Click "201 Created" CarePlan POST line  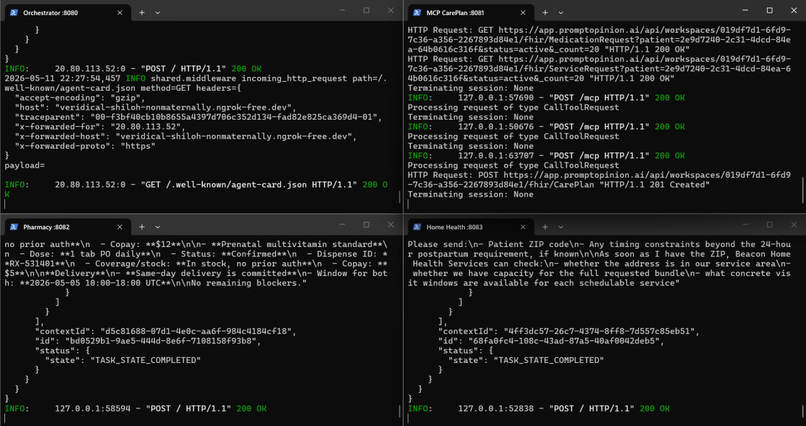(599, 180)
